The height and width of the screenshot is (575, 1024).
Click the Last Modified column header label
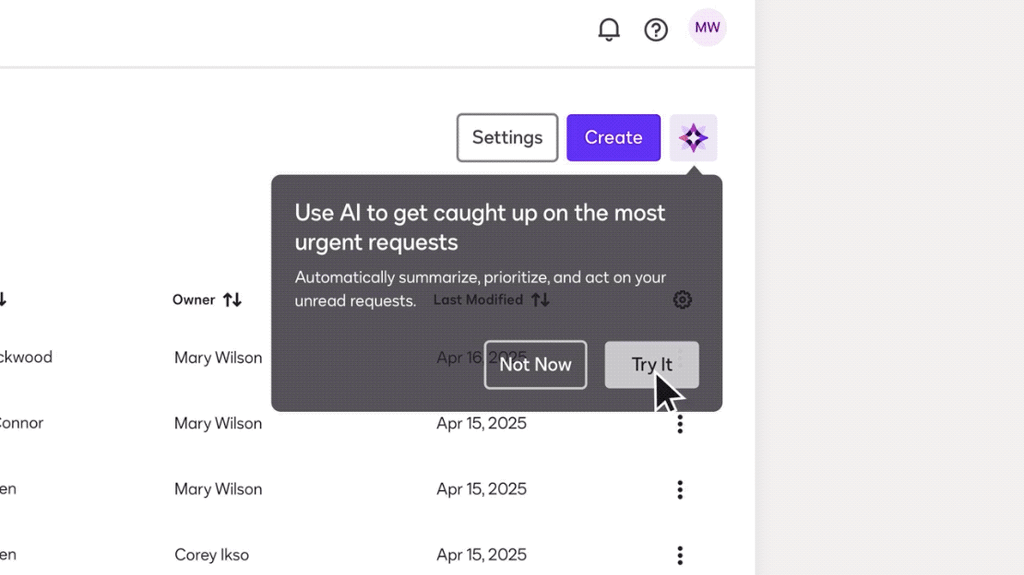click(478, 300)
